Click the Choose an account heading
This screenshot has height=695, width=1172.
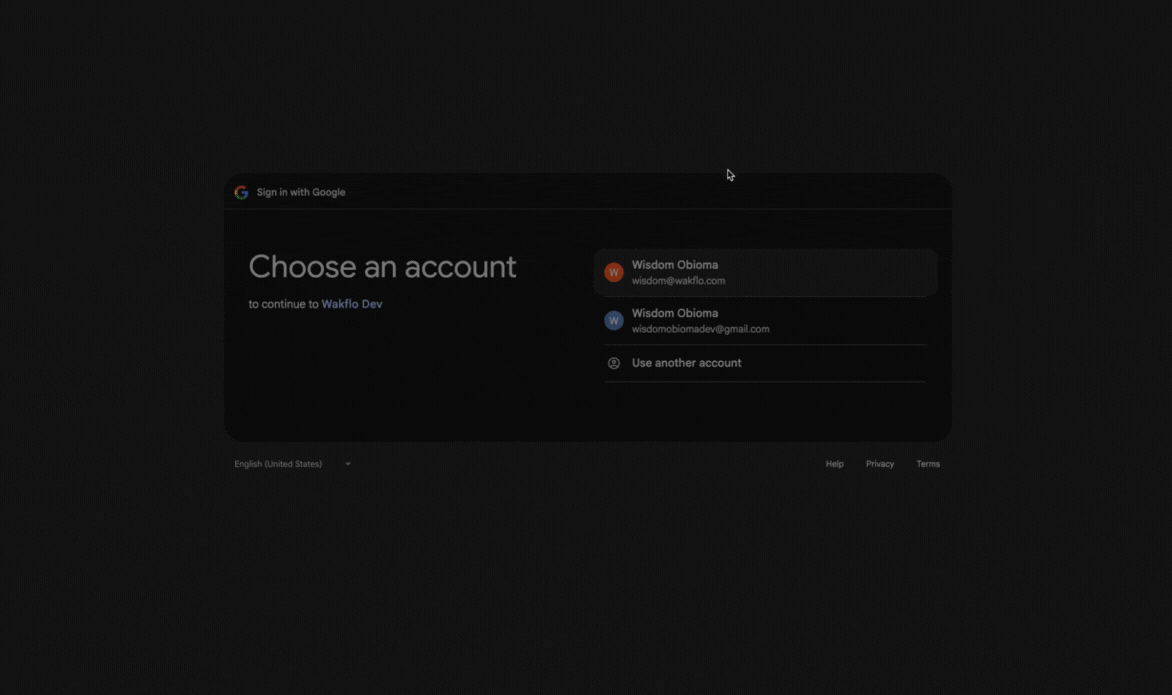pos(383,266)
